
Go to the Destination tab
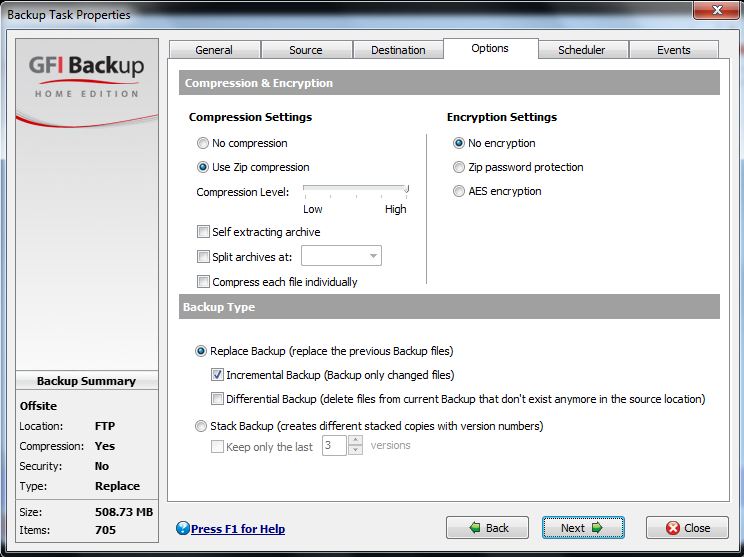[398, 50]
